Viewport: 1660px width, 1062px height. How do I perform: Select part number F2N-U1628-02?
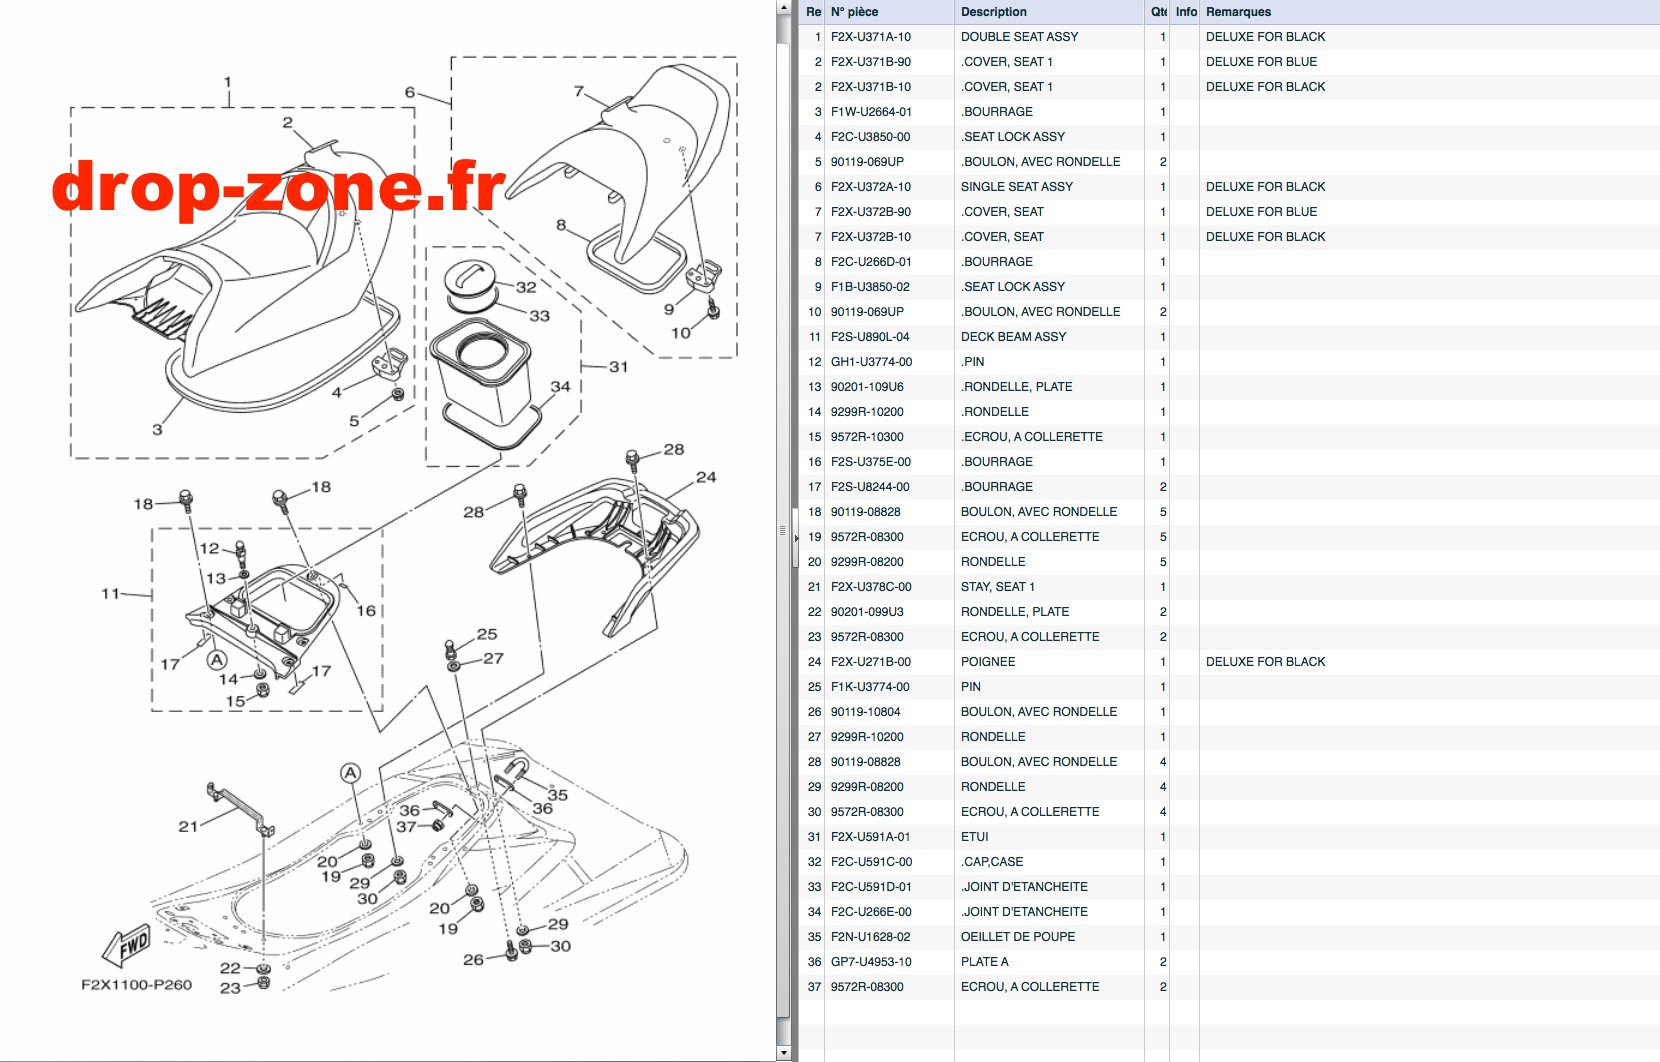coord(870,937)
